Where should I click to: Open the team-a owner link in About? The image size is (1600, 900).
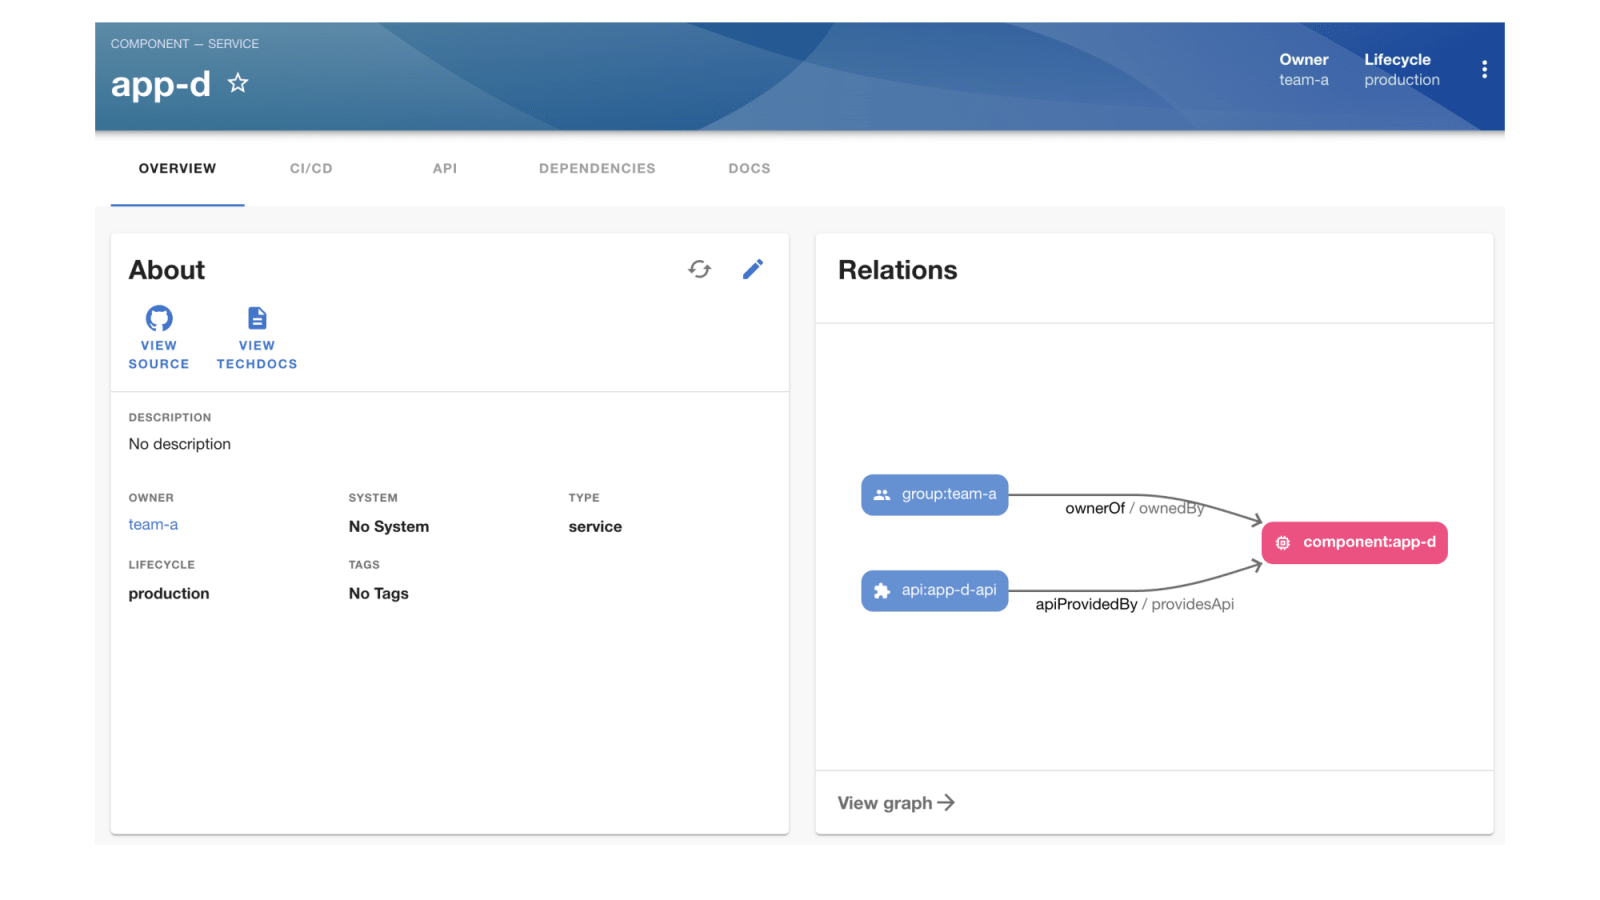coord(153,525)
